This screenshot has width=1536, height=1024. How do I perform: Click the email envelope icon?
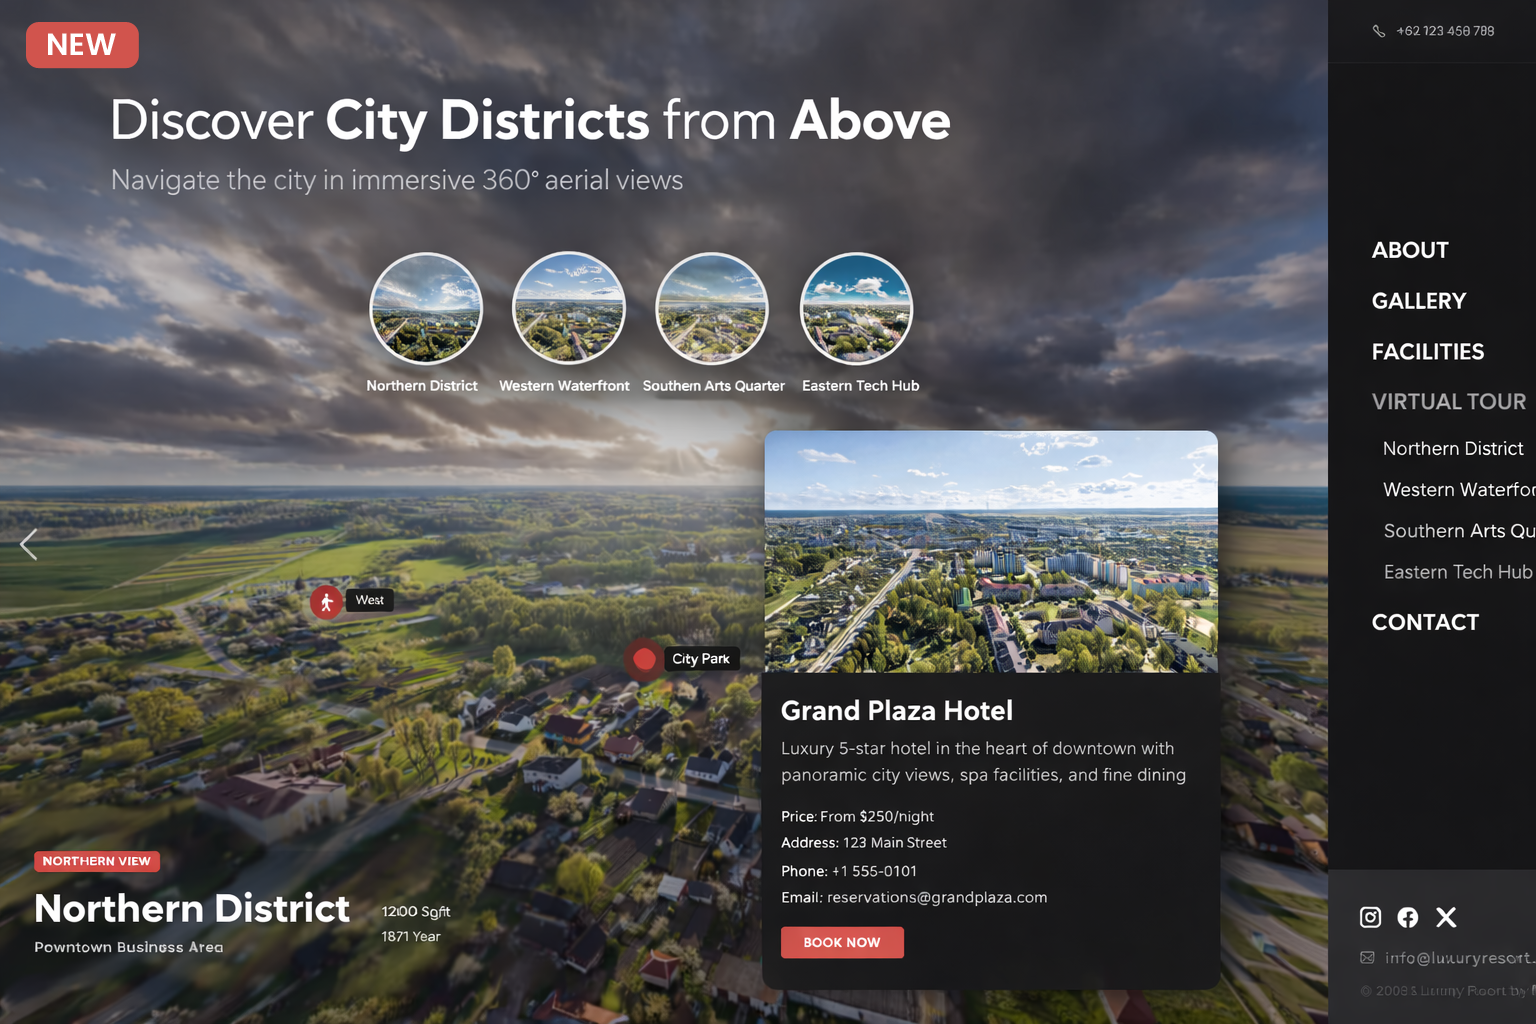coord(1367,958)
